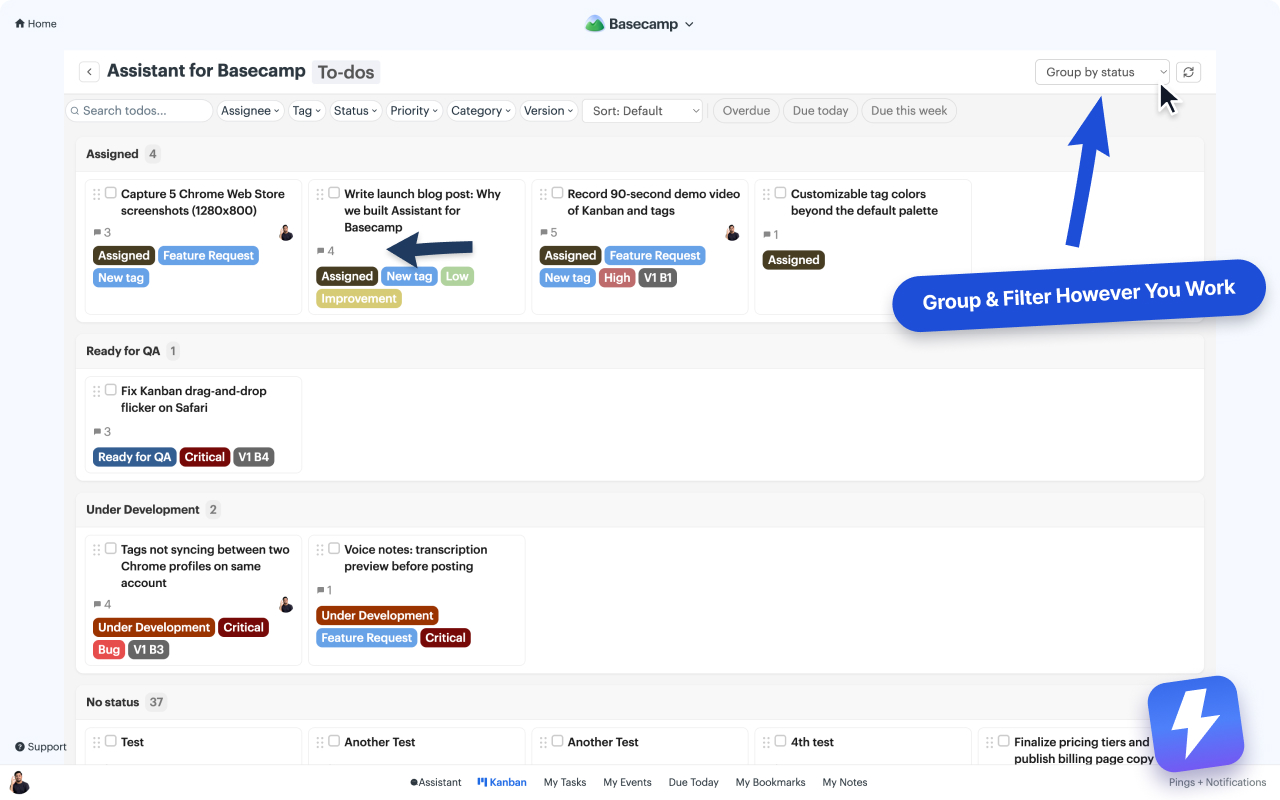
Task: Check off the 4th test todo
Action: point(781,741)
